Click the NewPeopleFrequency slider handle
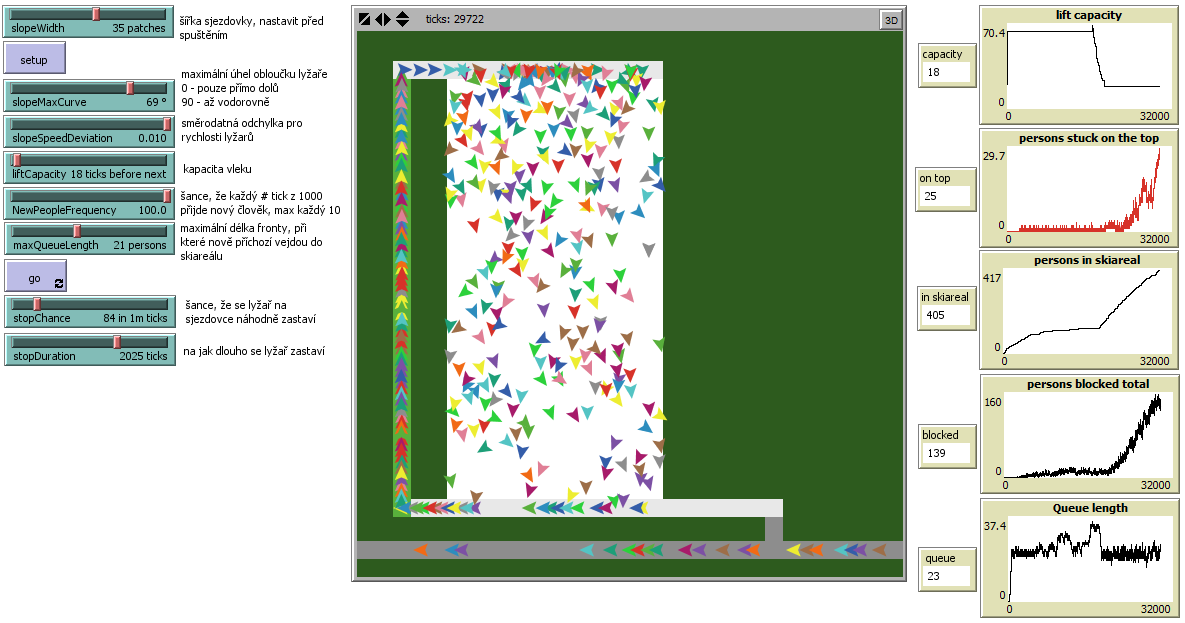1185x623 pixels. point(165,196)
